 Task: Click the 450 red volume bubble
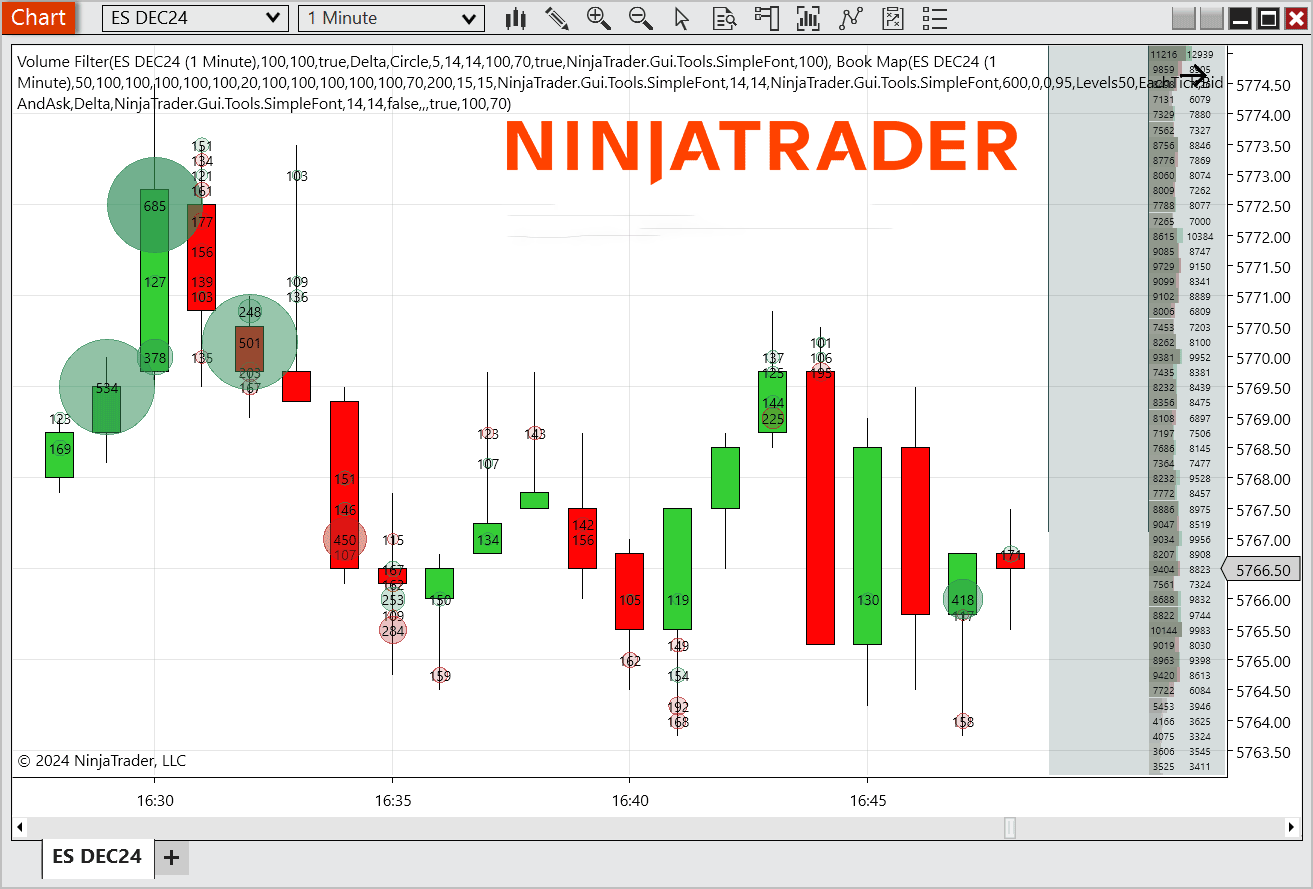tap(345, 540)
